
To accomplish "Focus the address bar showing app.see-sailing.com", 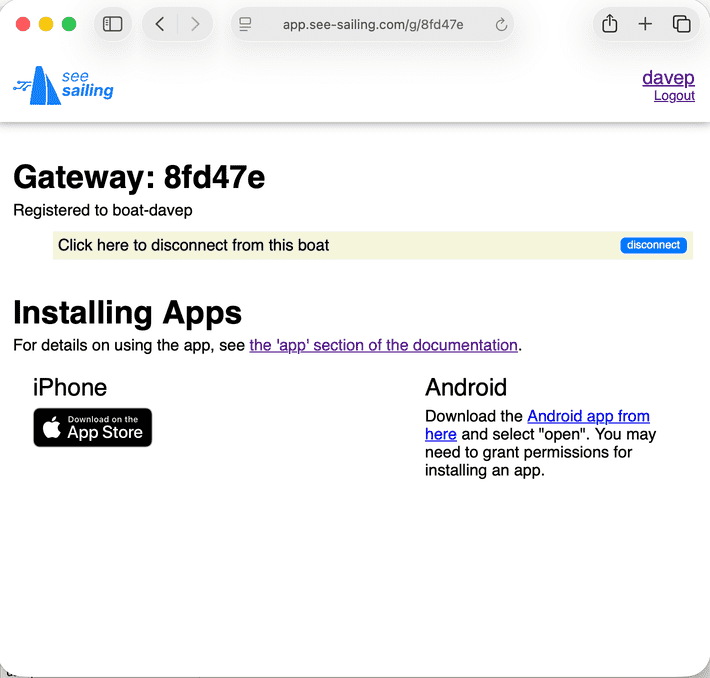I will 373,24.
